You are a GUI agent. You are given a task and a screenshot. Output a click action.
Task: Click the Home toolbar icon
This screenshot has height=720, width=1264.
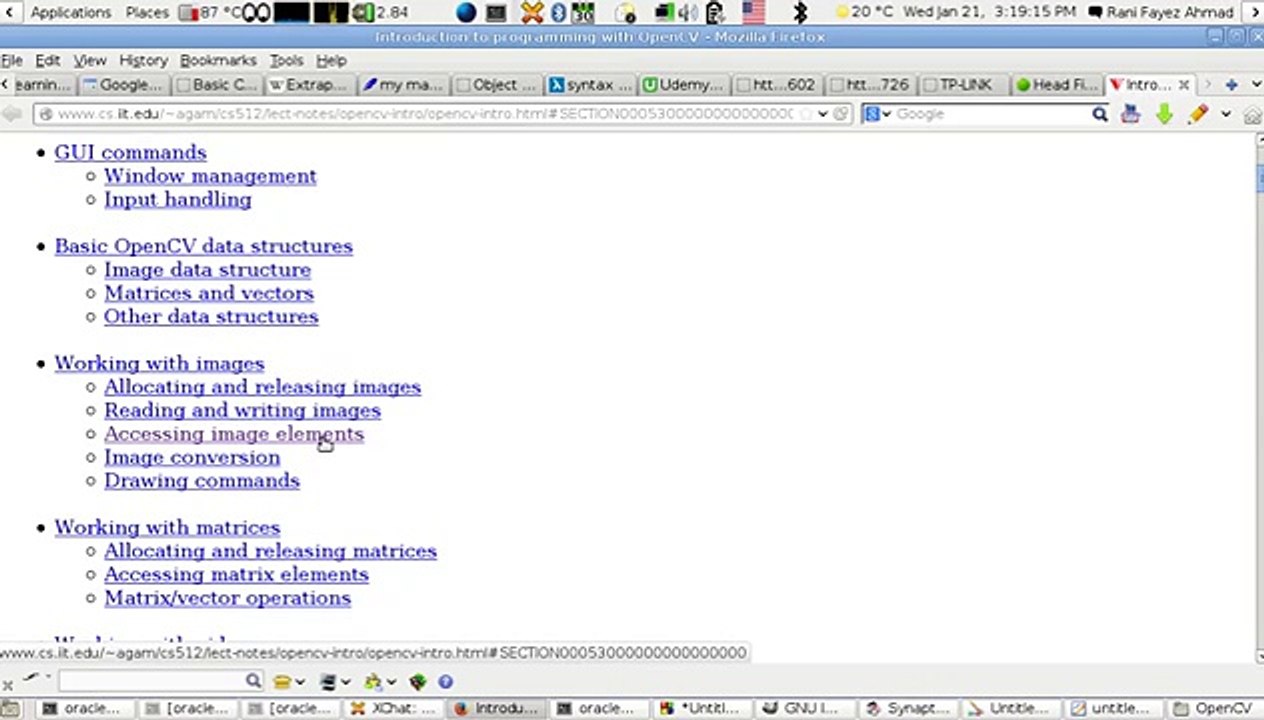point(1252,115)
